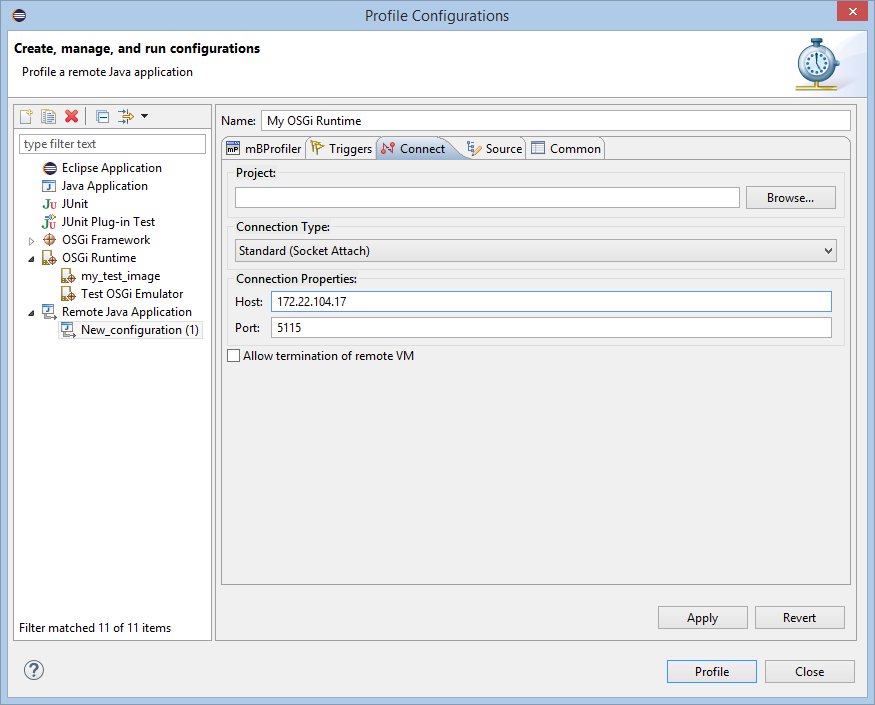Click the Browse... button
875x705 pixels.
coord(790,198)
